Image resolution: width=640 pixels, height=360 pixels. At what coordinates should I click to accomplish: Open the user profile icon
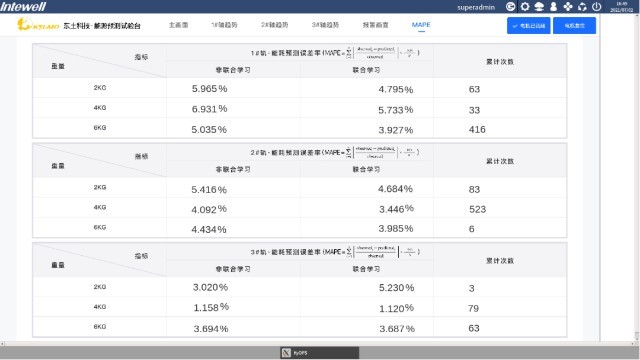tap(553, 7)
